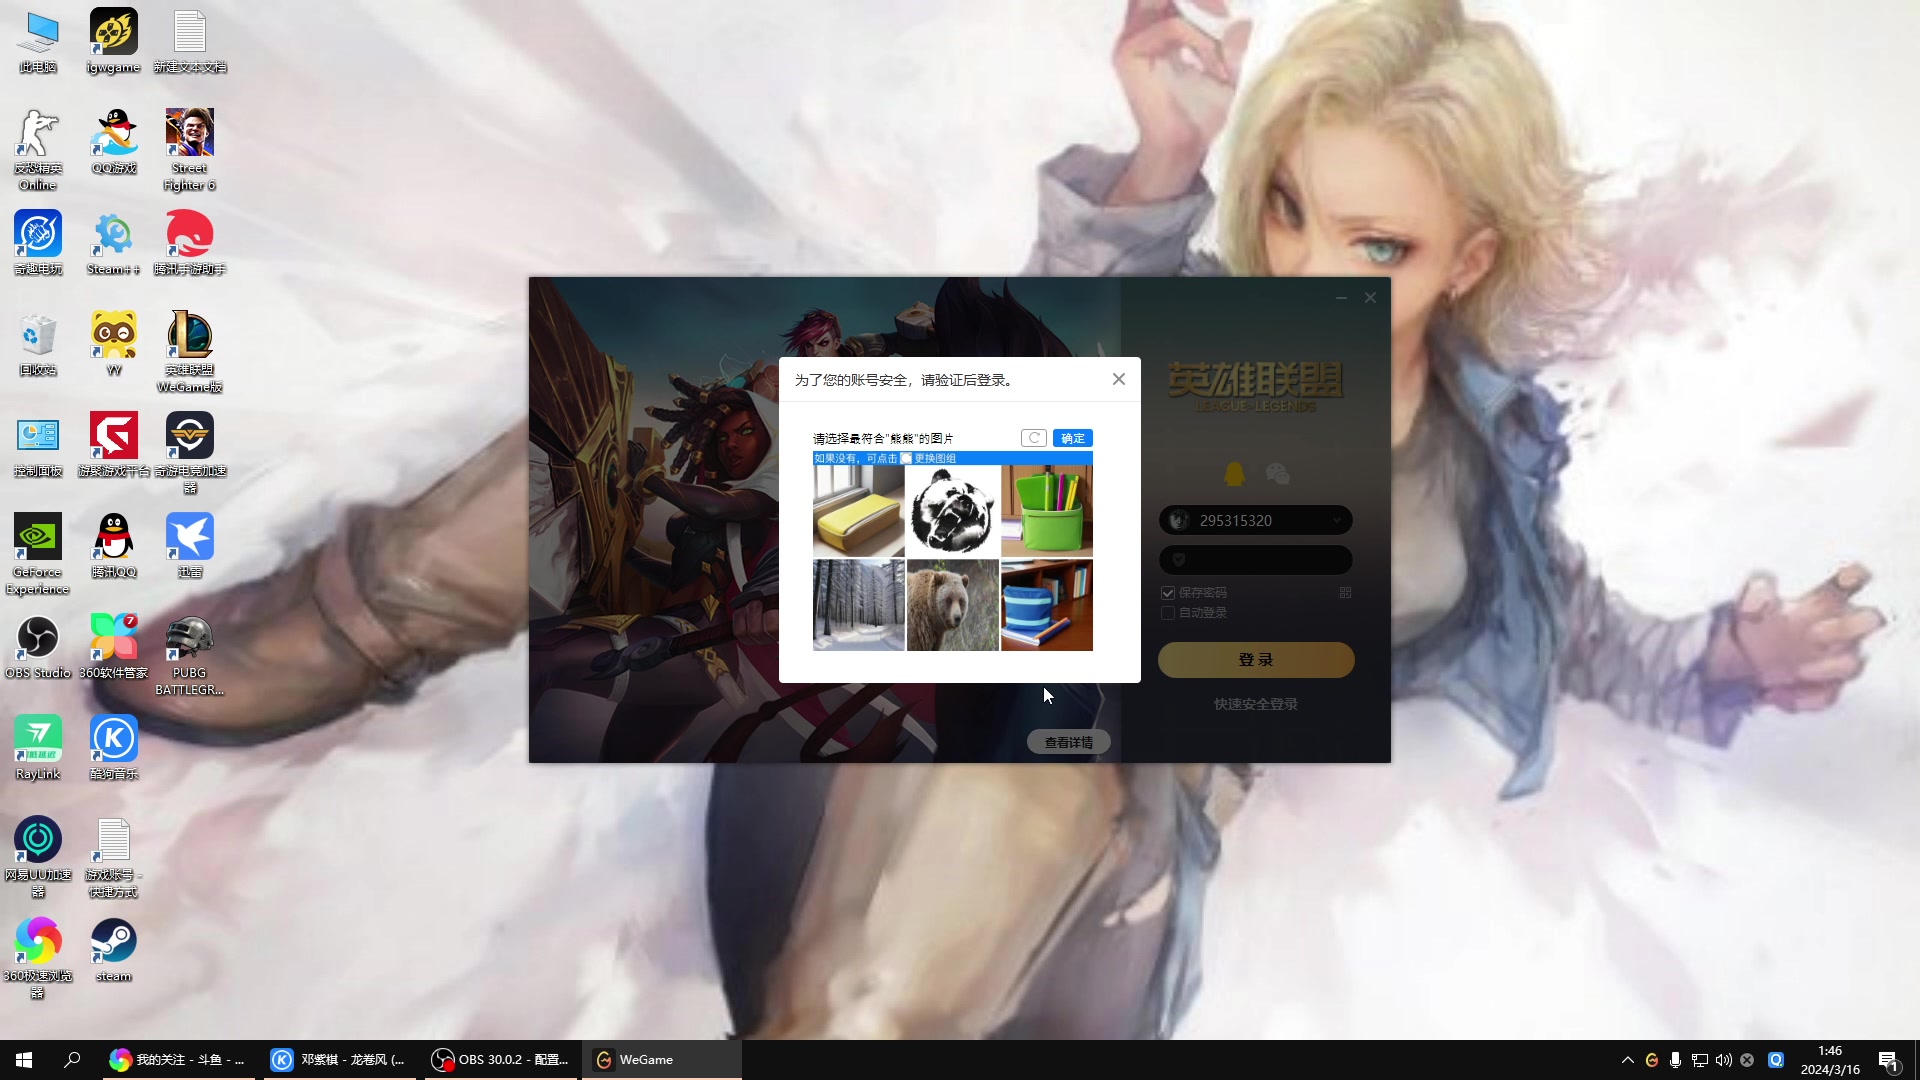Image resolution: width=1920 pixels, height=1080 pixels.
Task: Launch Street Fighter 6 shortcut
Action: click(190, 150)
